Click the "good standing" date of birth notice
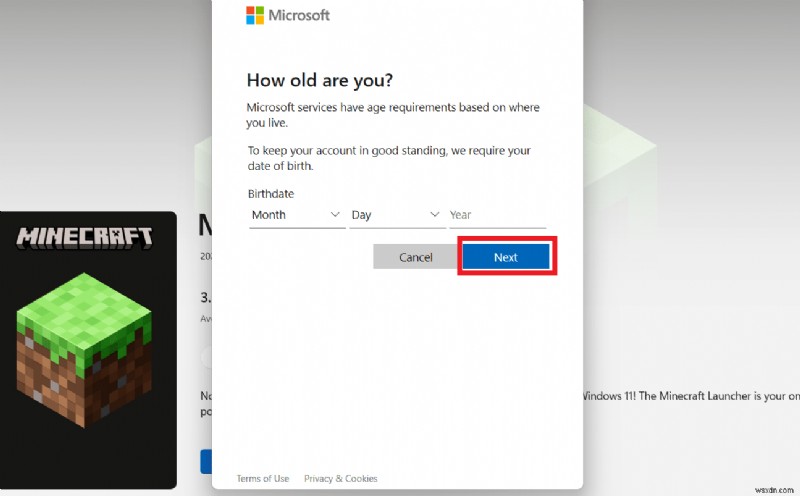Image resolution: width=800 pixels, height=496 pixels. pos(388,158)
